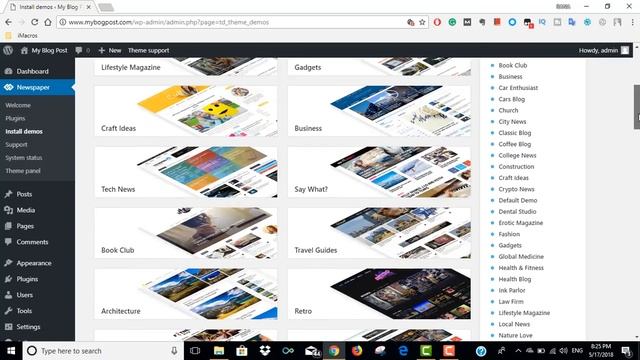
Task: Open File Explorer from taskbar
Action: click(219, 351)
